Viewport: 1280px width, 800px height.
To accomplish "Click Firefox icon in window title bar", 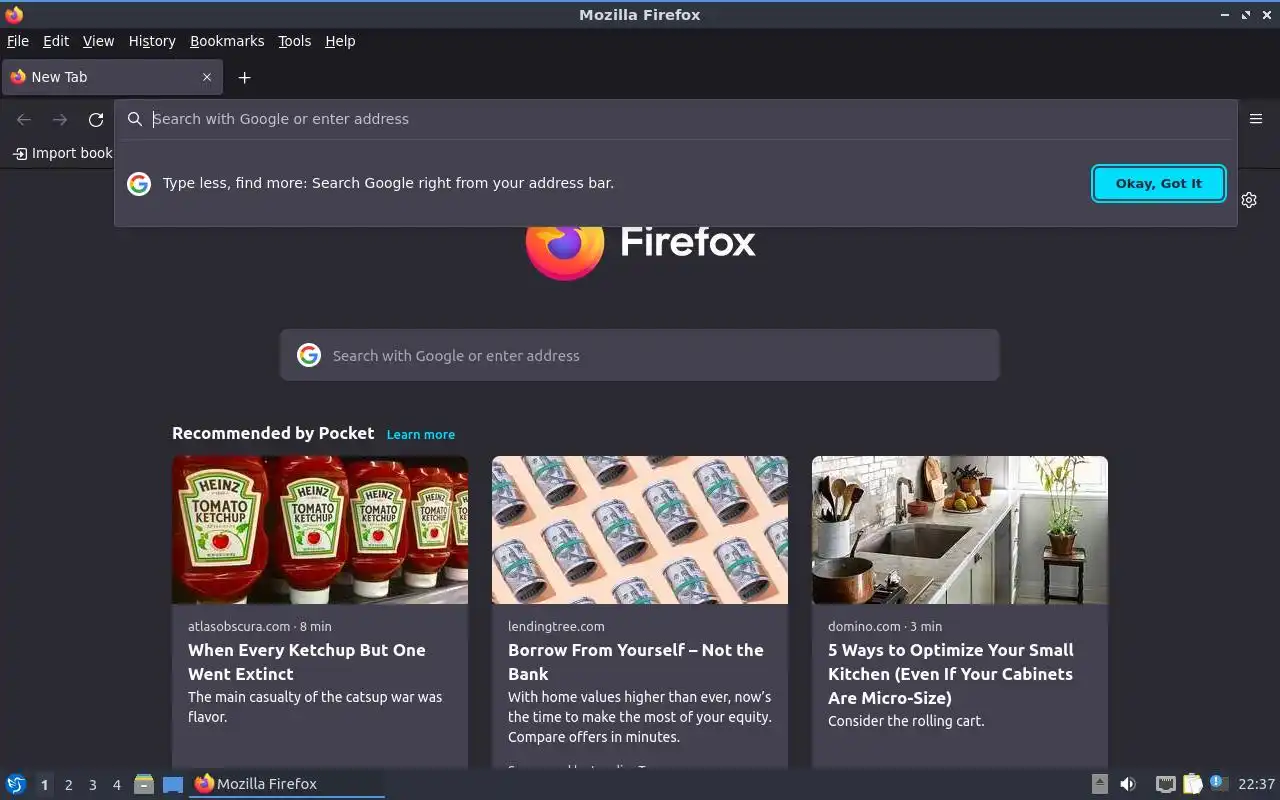I will point(14,14).
